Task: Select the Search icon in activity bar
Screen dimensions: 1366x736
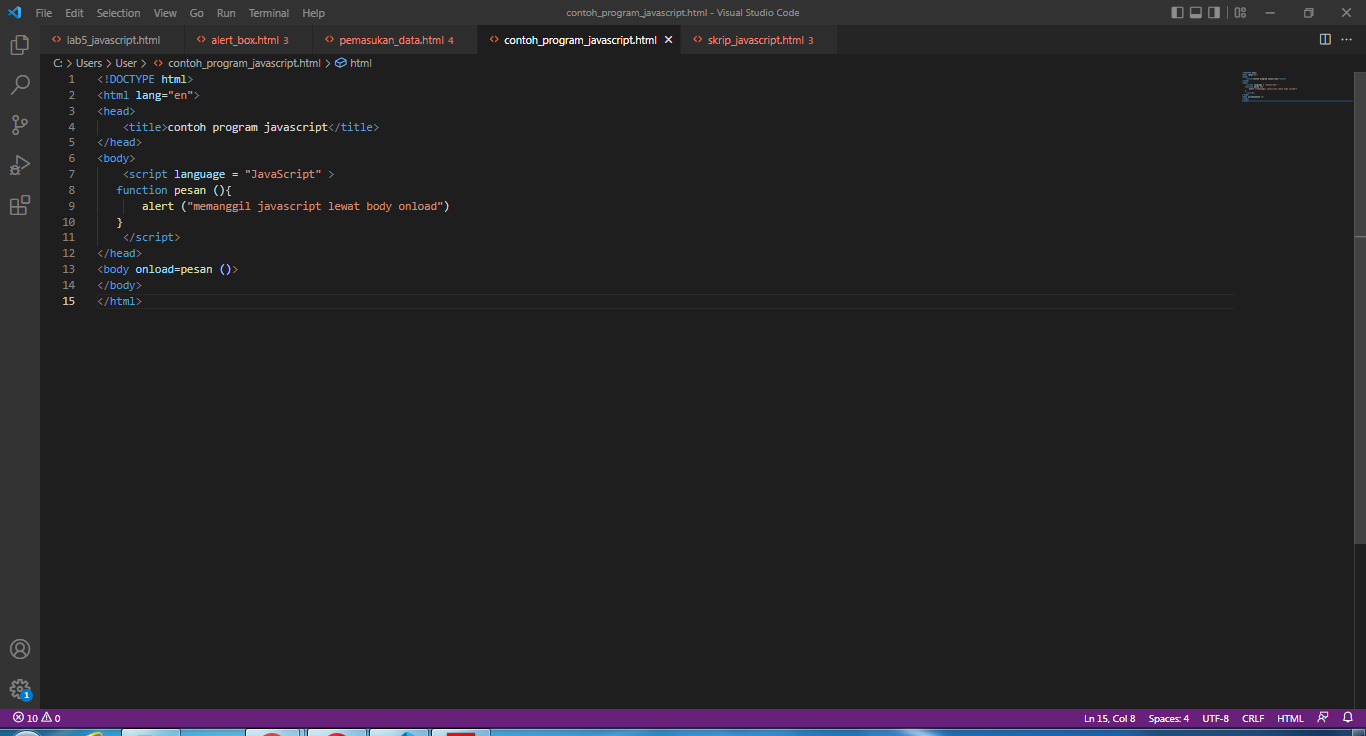Action: coord(20,85)
